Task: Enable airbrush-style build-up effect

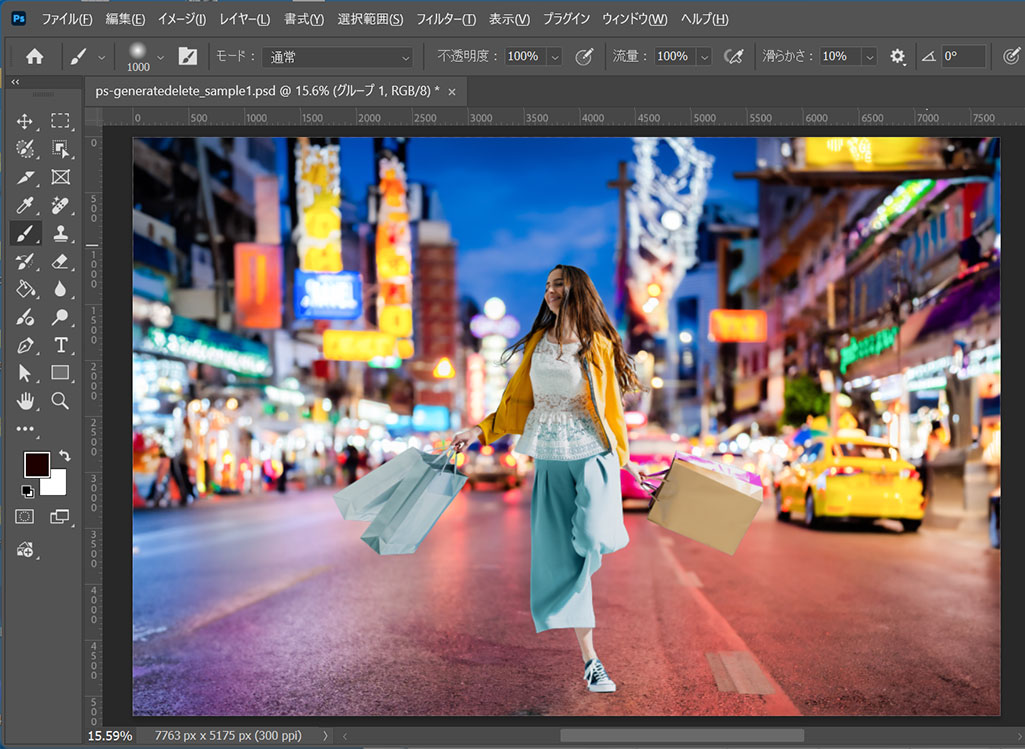Action: 734,56
